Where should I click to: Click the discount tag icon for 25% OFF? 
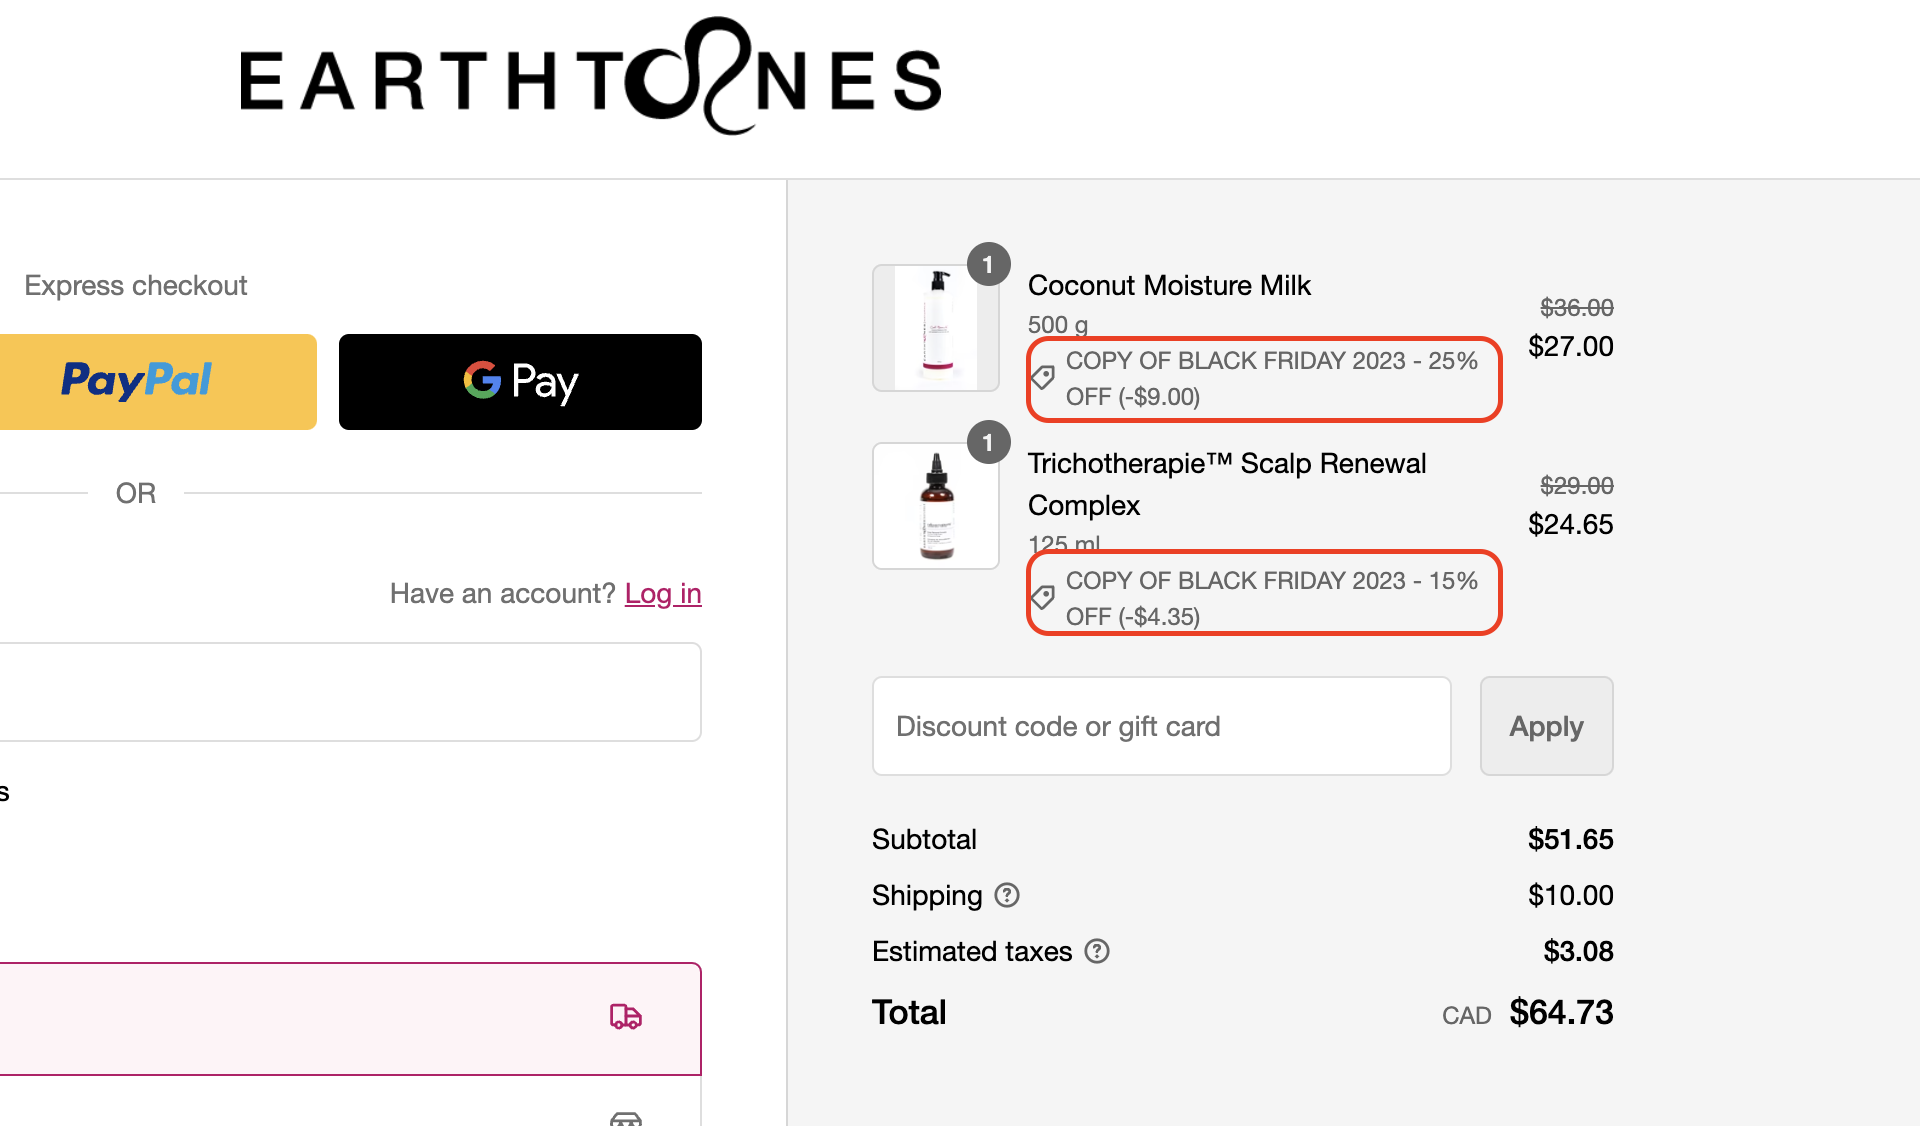(1043, 377)
